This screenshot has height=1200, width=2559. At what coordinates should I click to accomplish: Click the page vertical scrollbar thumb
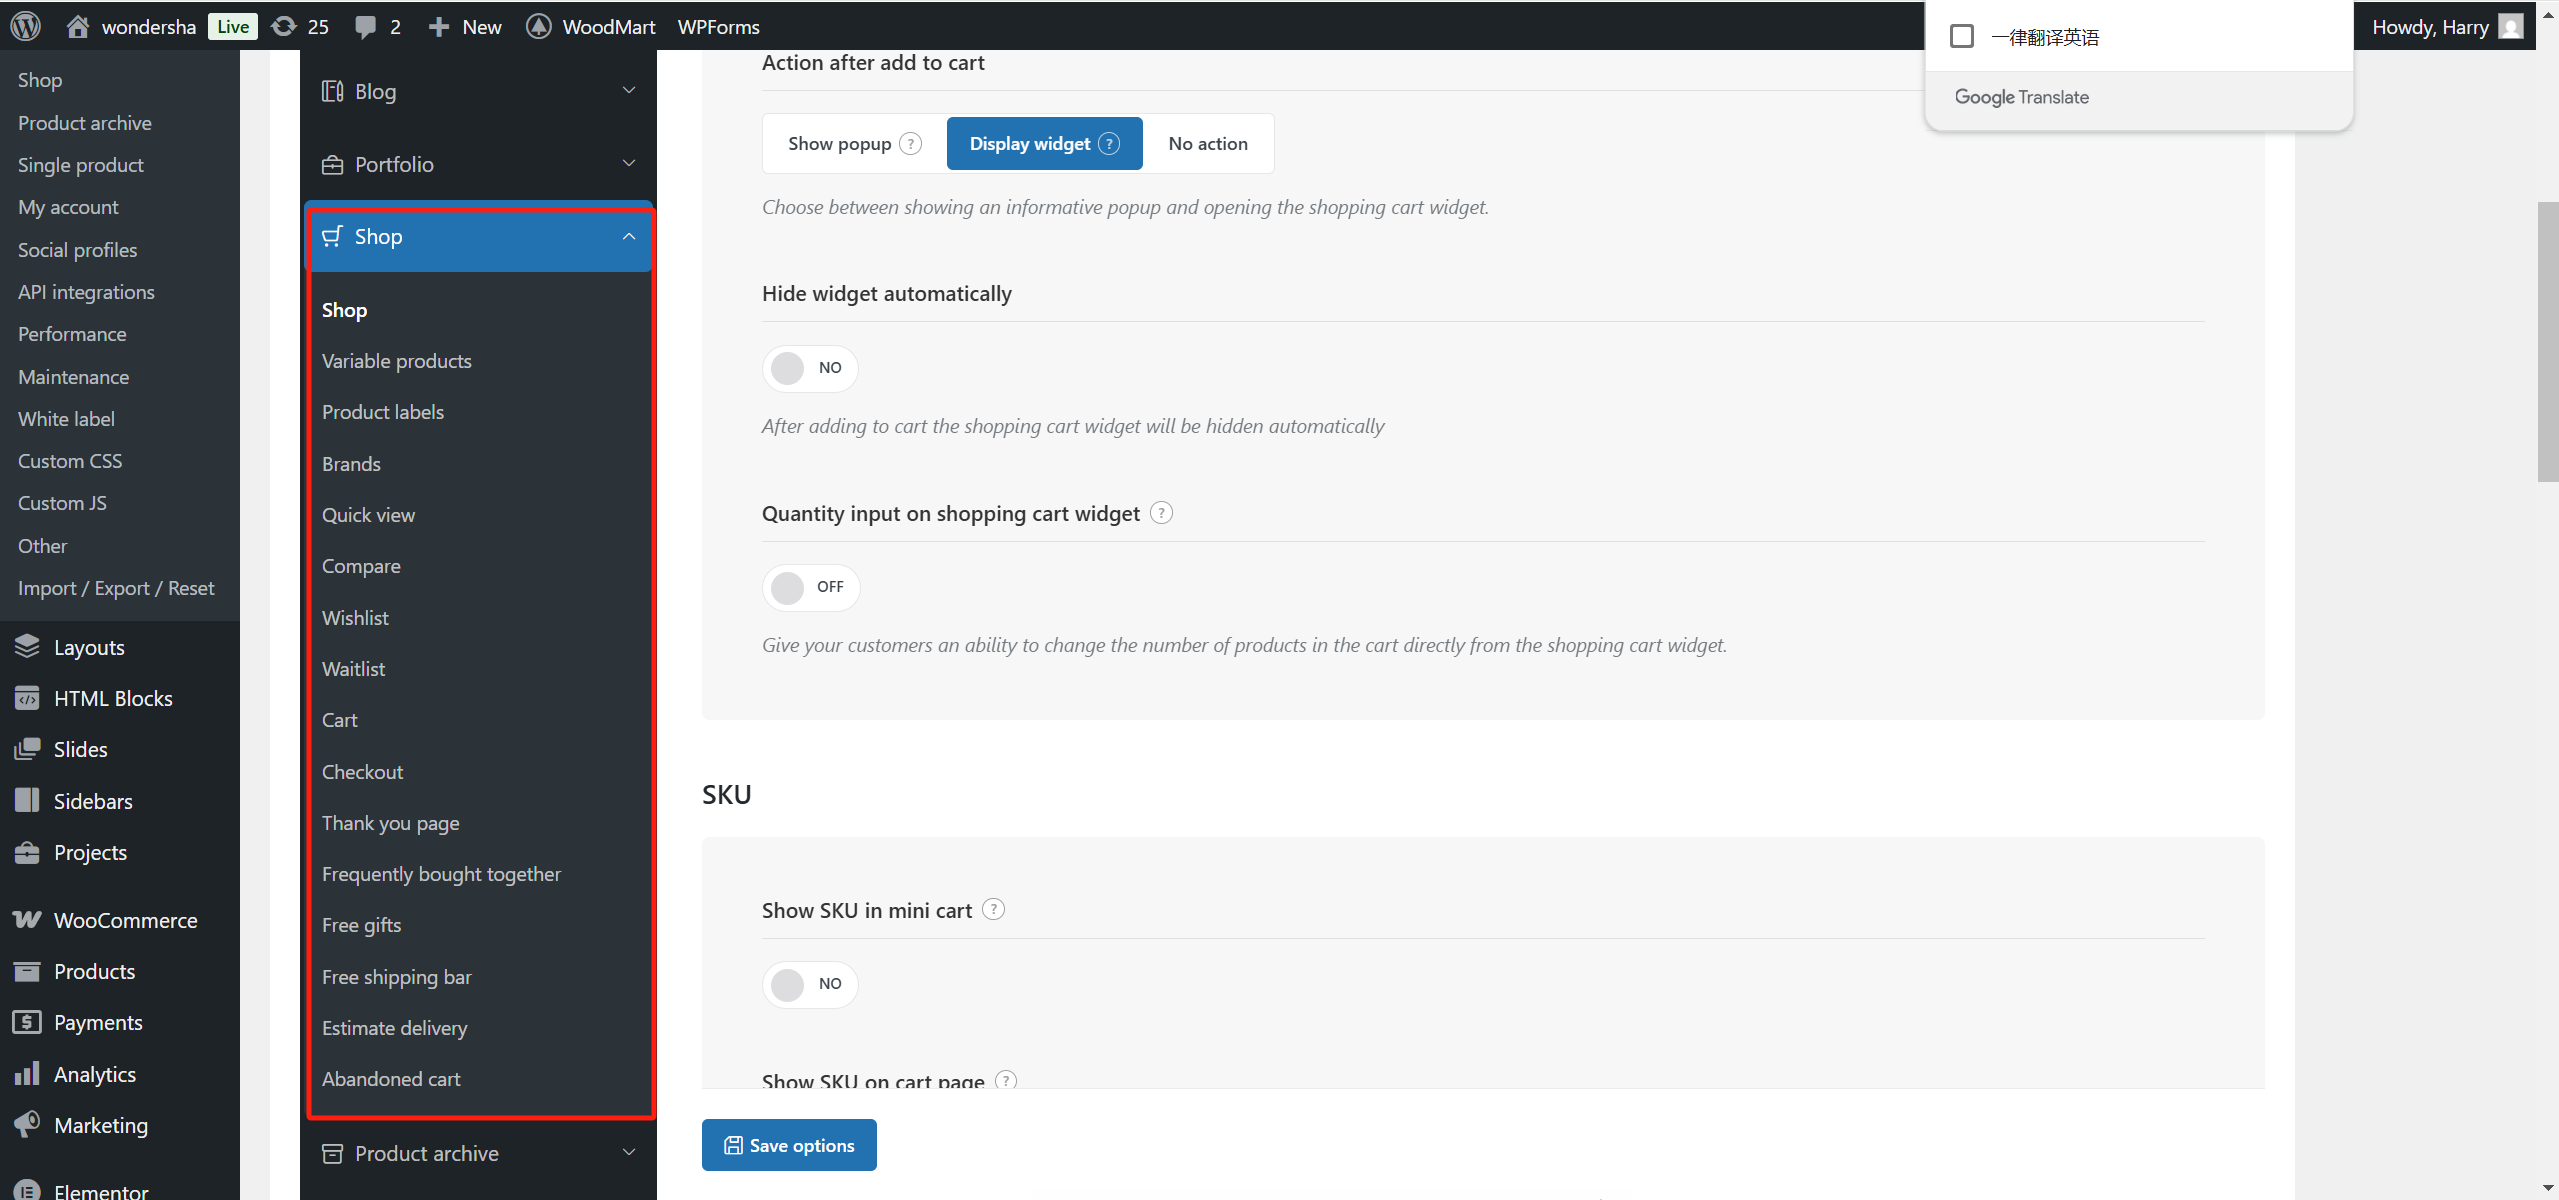coord(2547,340)
